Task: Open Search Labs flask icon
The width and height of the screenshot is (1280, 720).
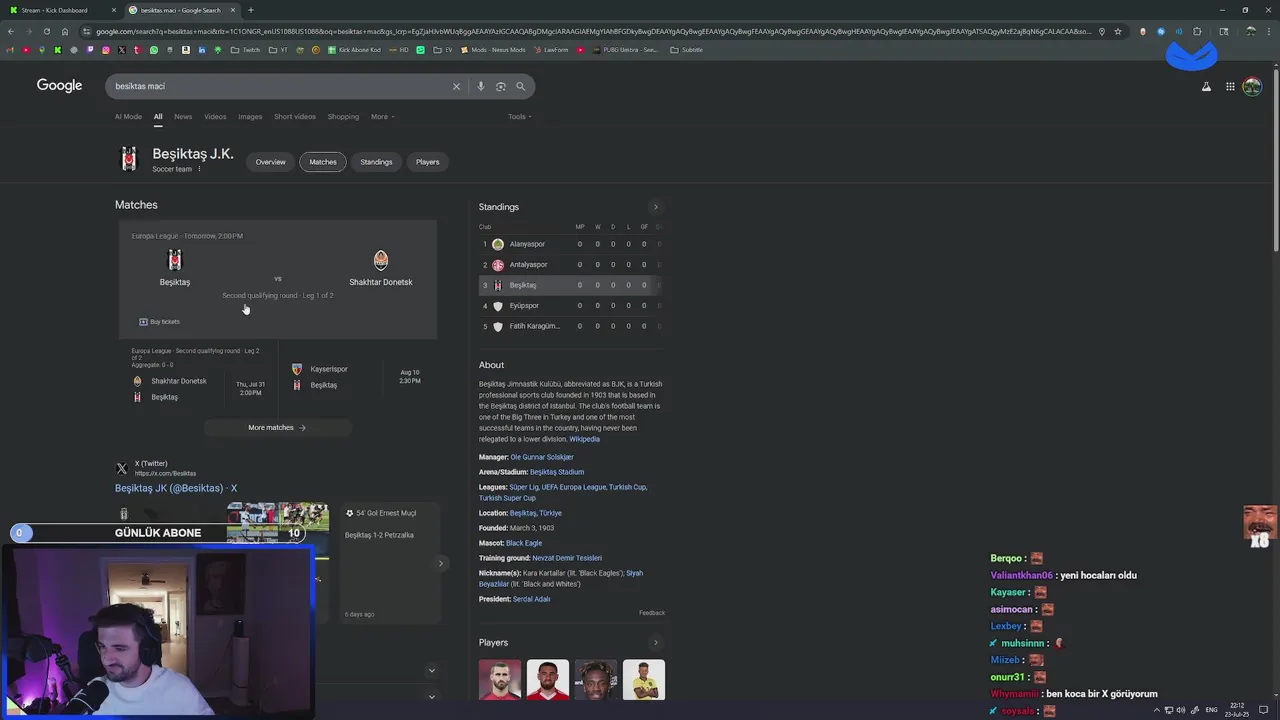Action: coord(1206,87)
